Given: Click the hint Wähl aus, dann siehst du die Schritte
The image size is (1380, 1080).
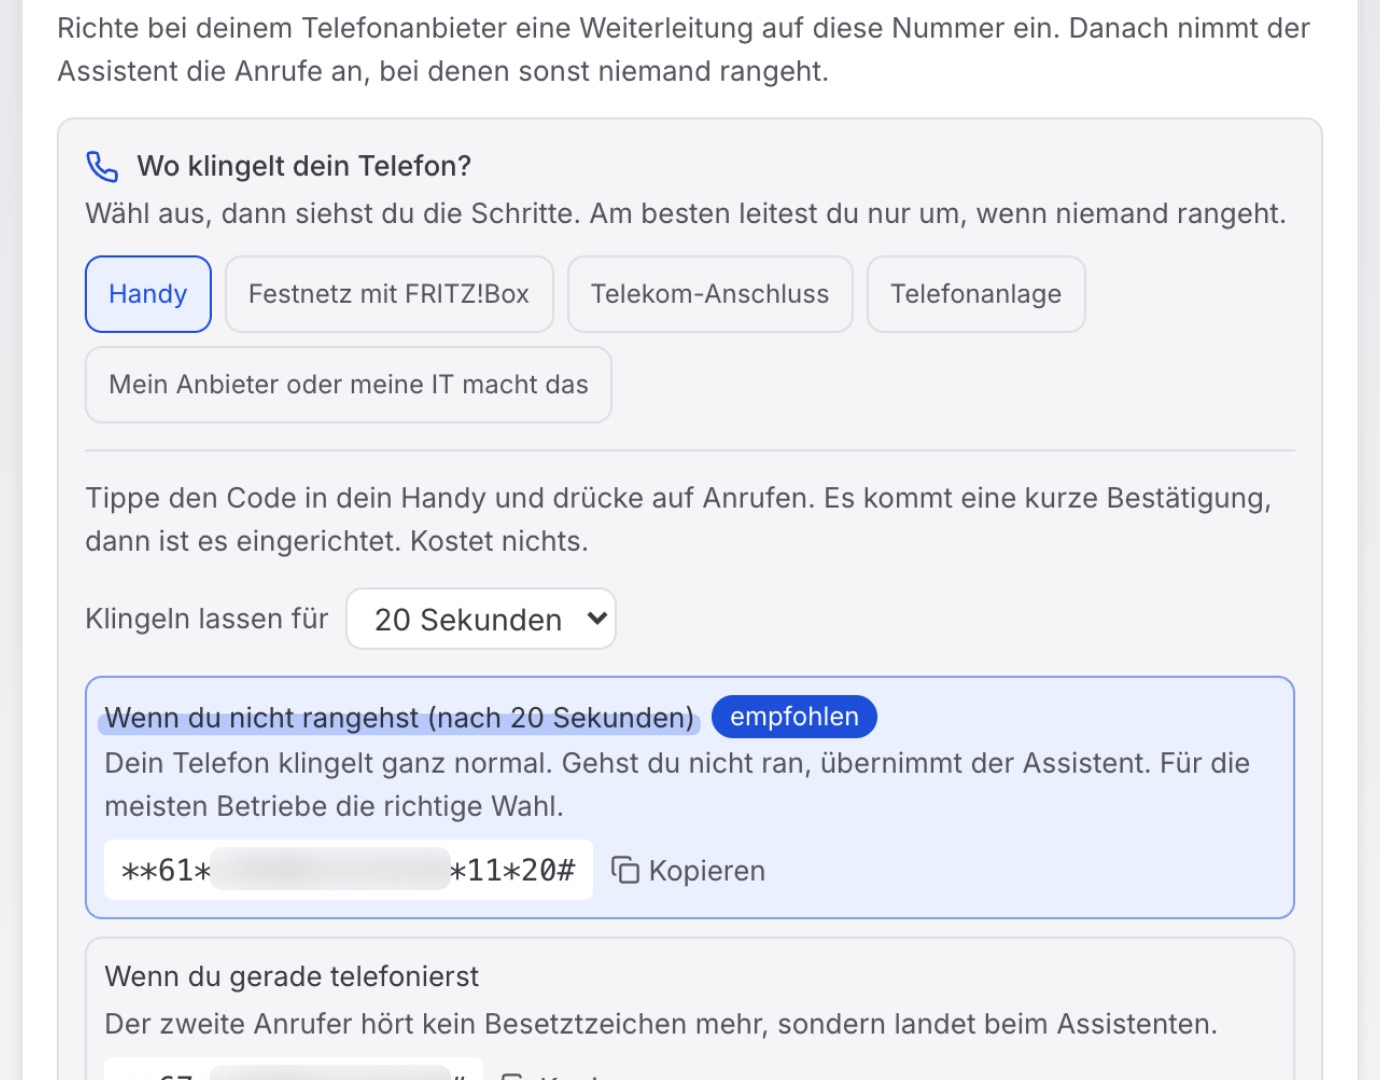Looking at the screenshot, I should tap(332, 213).
